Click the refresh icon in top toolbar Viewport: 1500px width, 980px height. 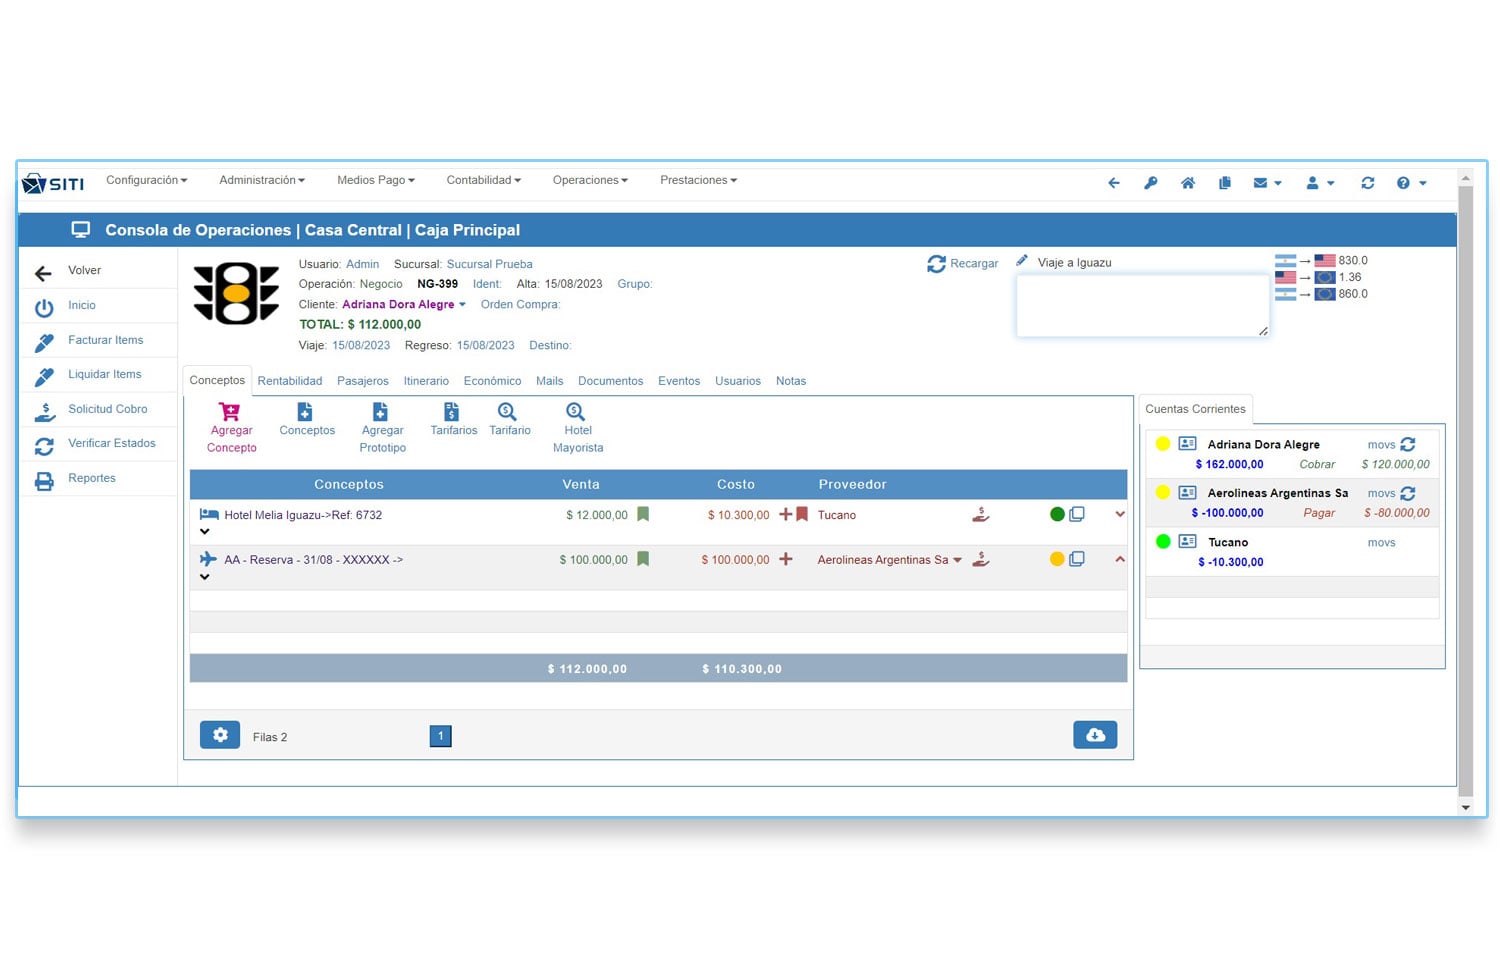tap(1368, 183)
